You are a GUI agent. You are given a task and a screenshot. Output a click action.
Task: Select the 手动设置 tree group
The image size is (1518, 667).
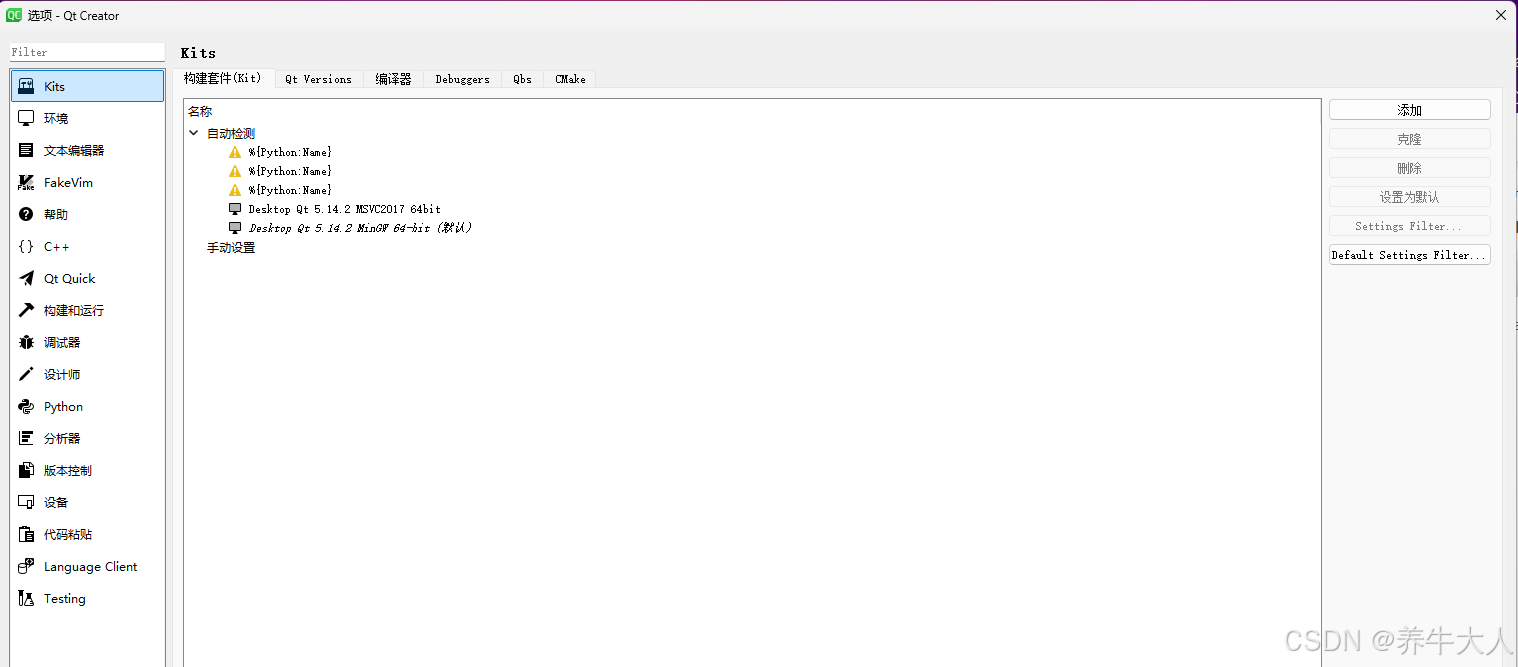click(x=231, y=247)
